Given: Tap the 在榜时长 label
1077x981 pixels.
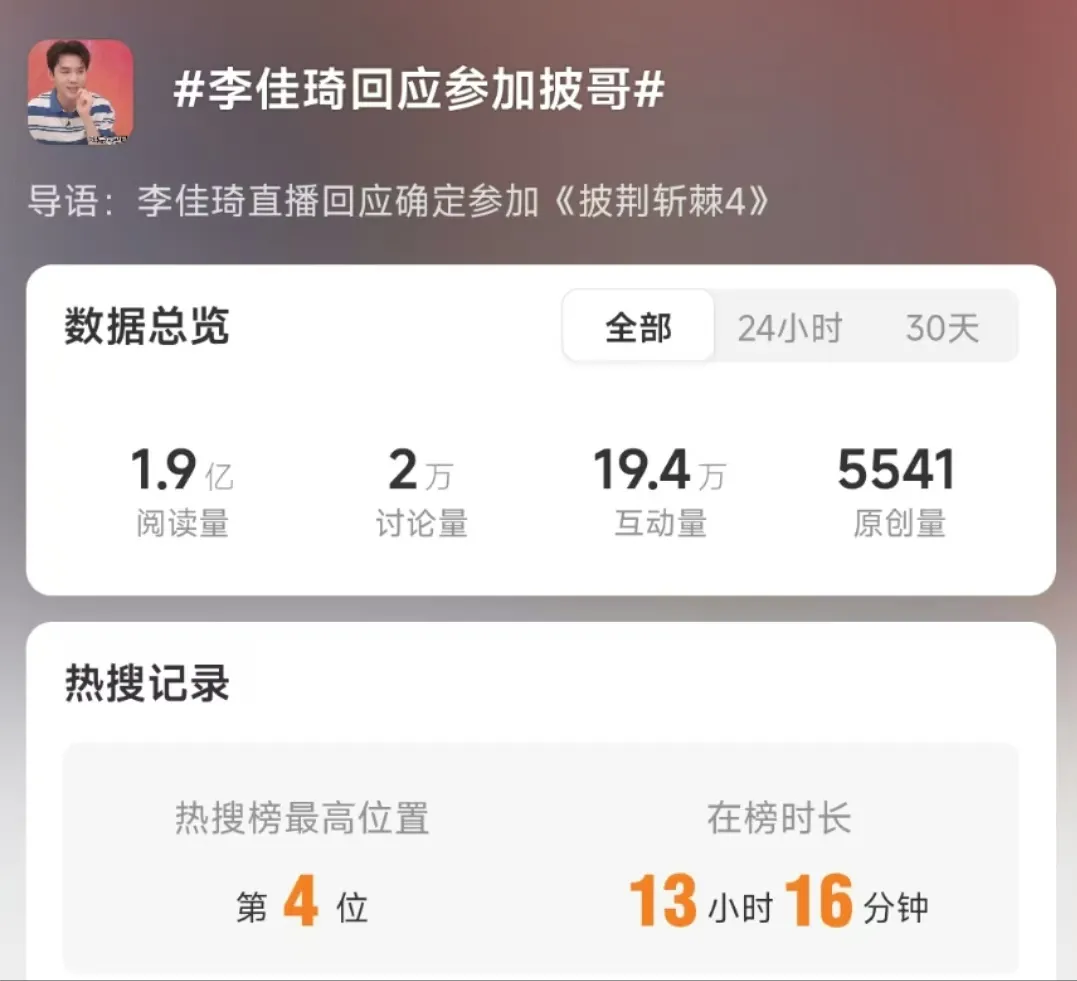Looking at the screenshot, I should 779,818.
